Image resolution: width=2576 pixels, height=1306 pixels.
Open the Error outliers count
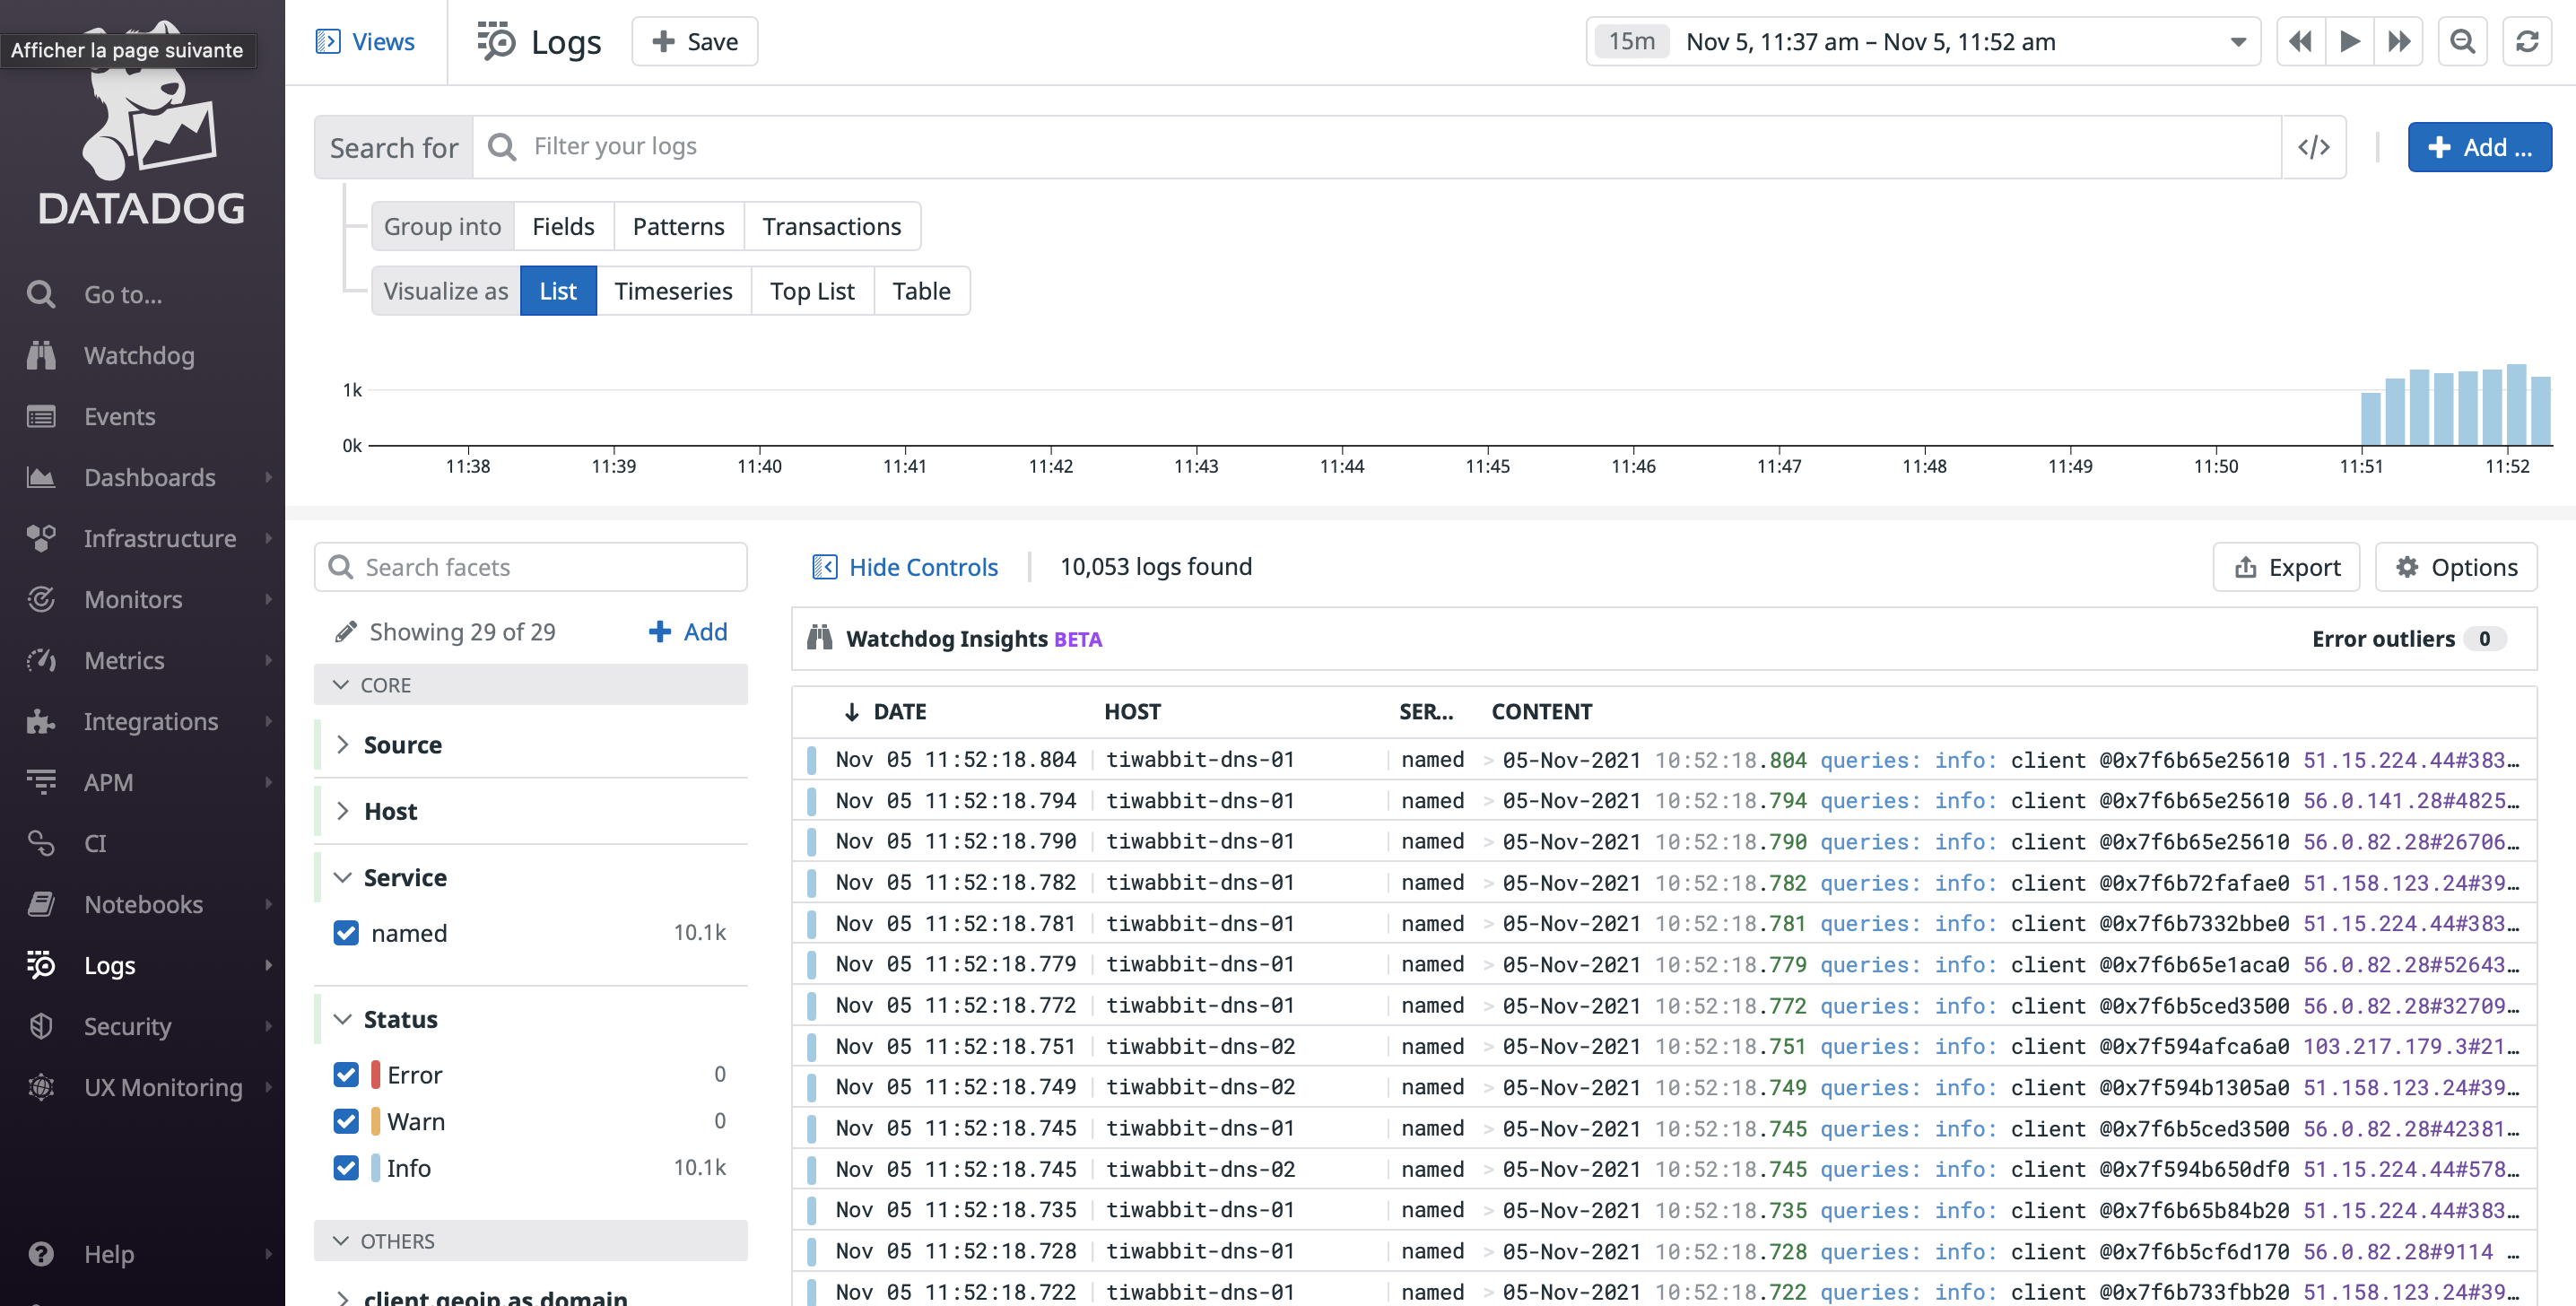(2484, 638)
